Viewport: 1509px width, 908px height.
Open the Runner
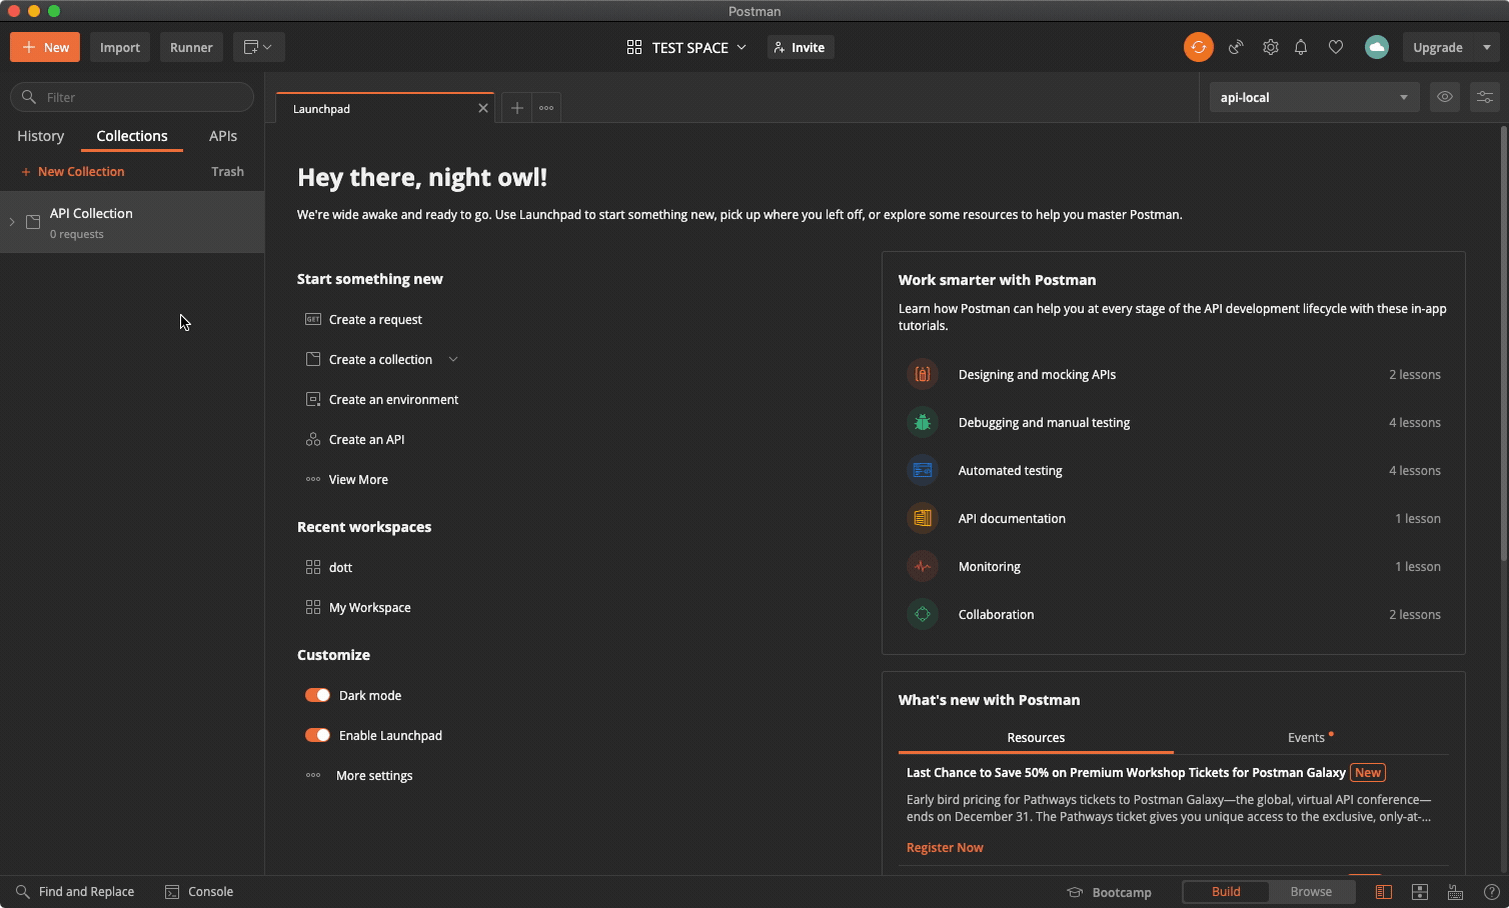click(191, 47)
